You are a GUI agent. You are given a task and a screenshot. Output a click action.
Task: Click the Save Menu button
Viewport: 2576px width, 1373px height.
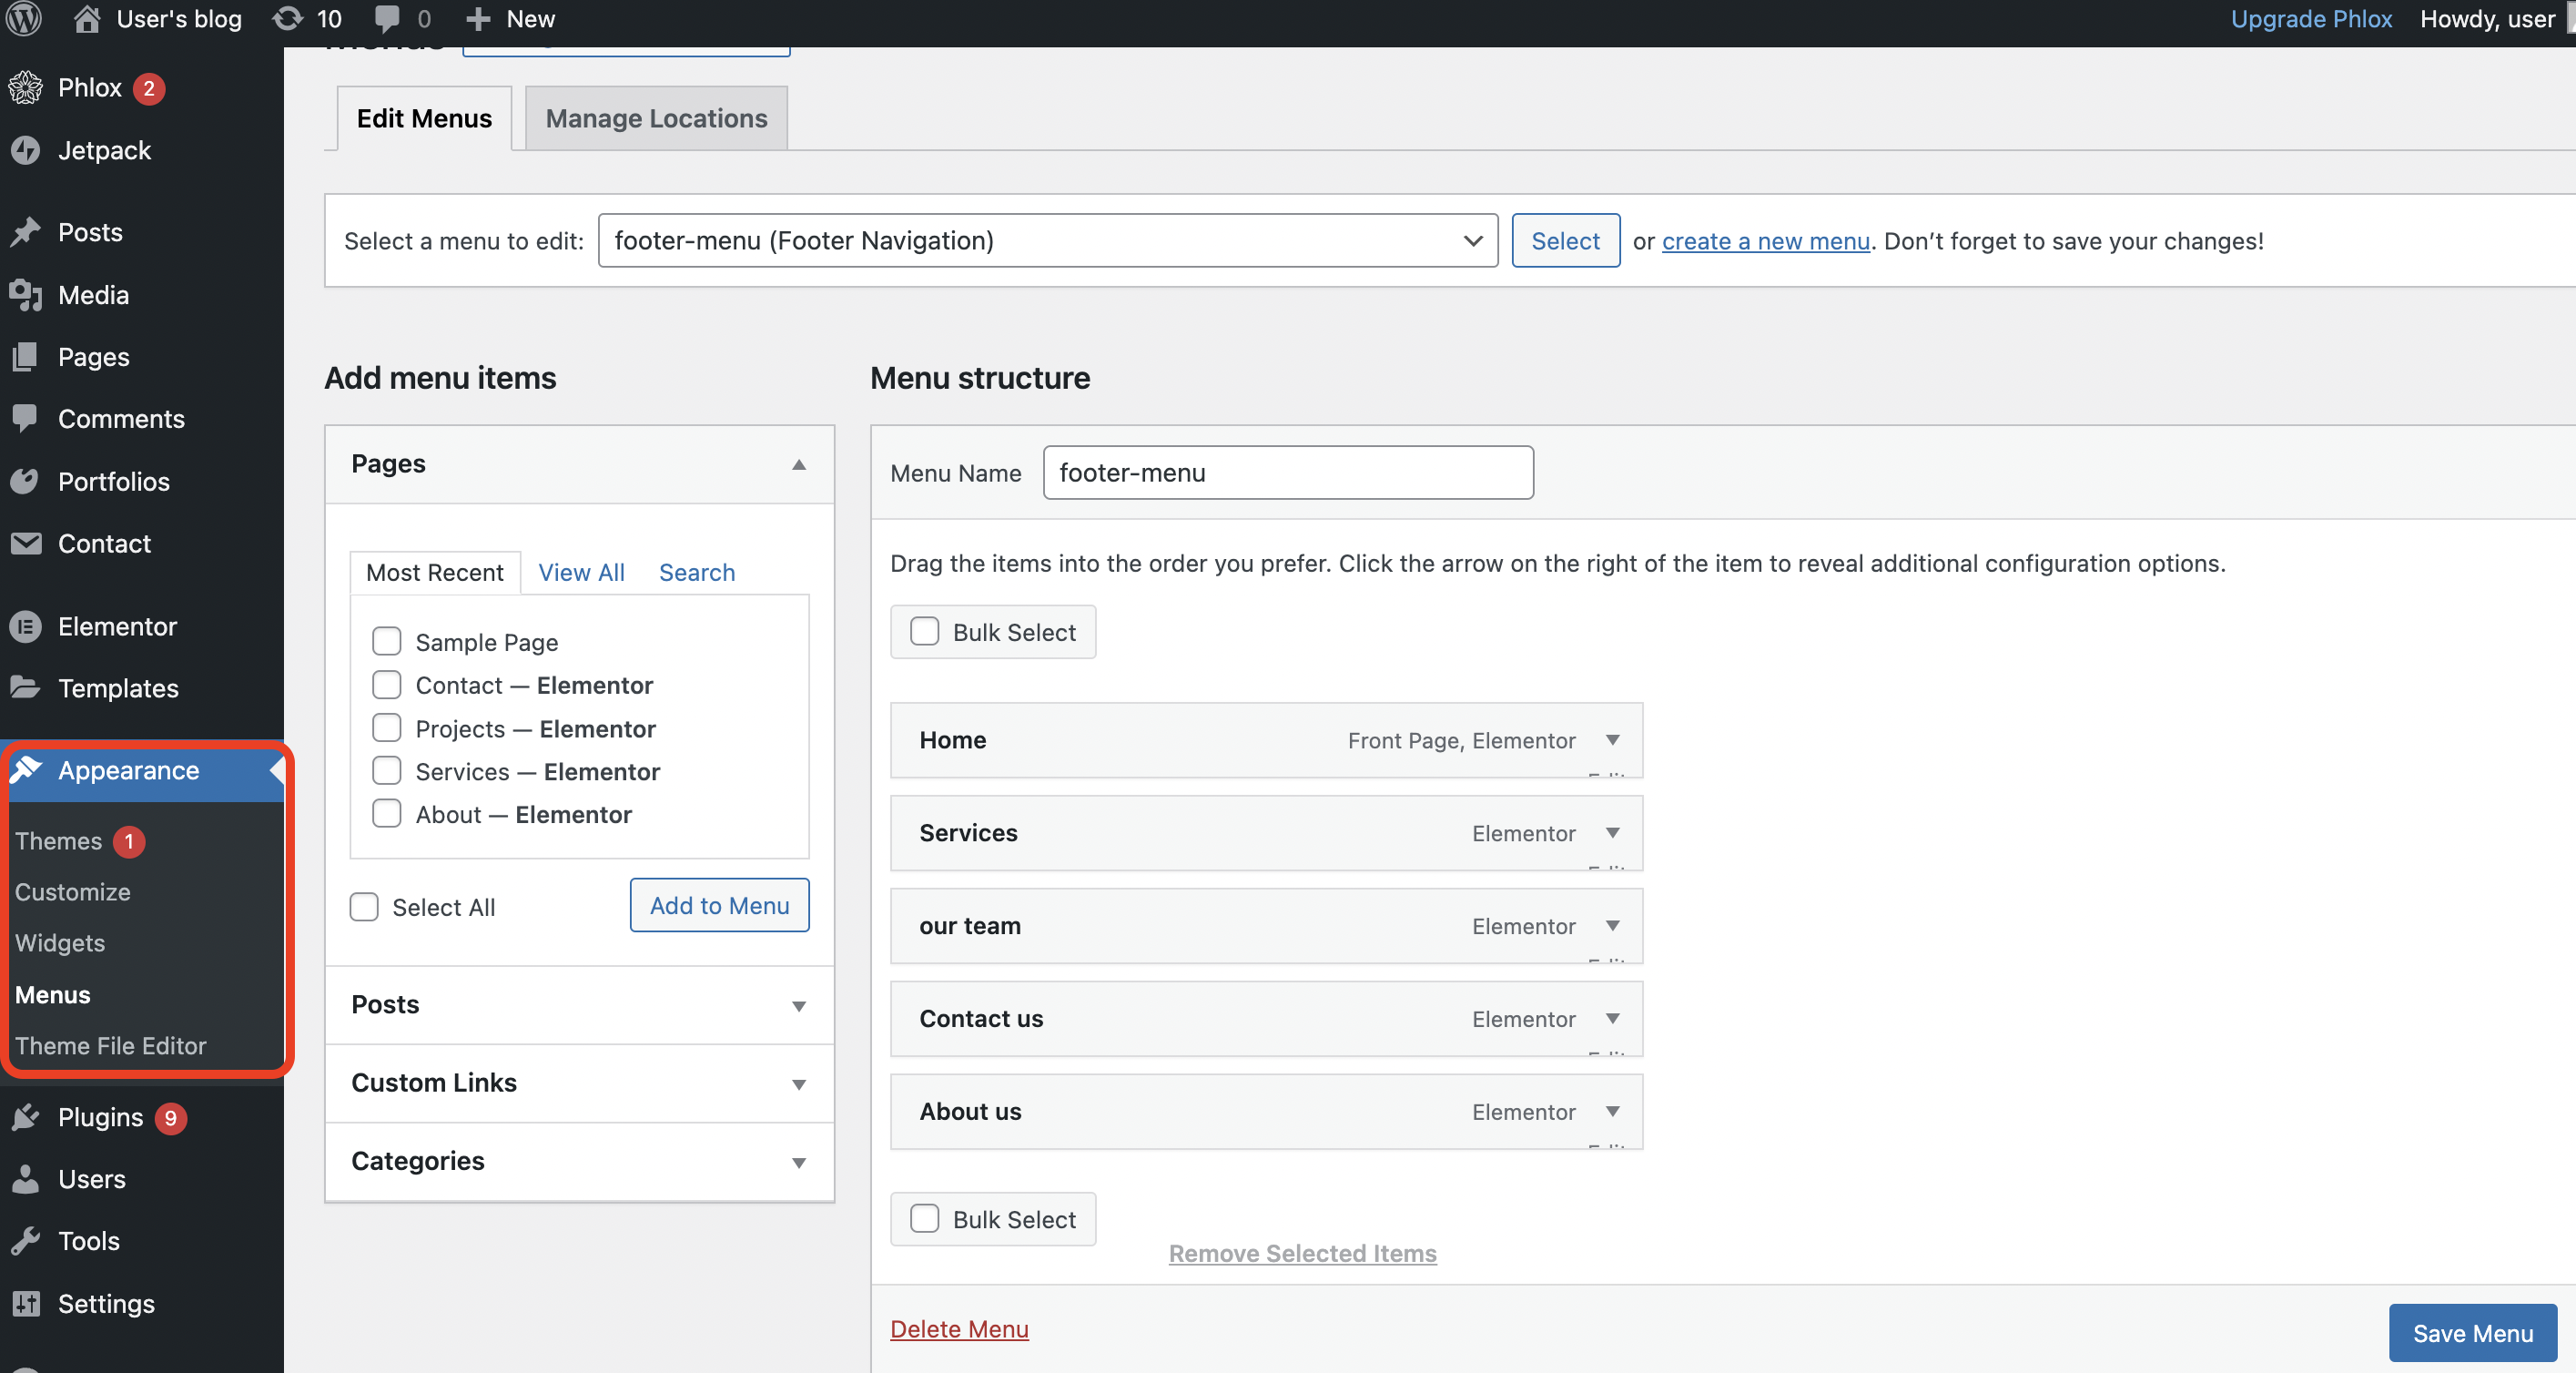point(2472,1333)
